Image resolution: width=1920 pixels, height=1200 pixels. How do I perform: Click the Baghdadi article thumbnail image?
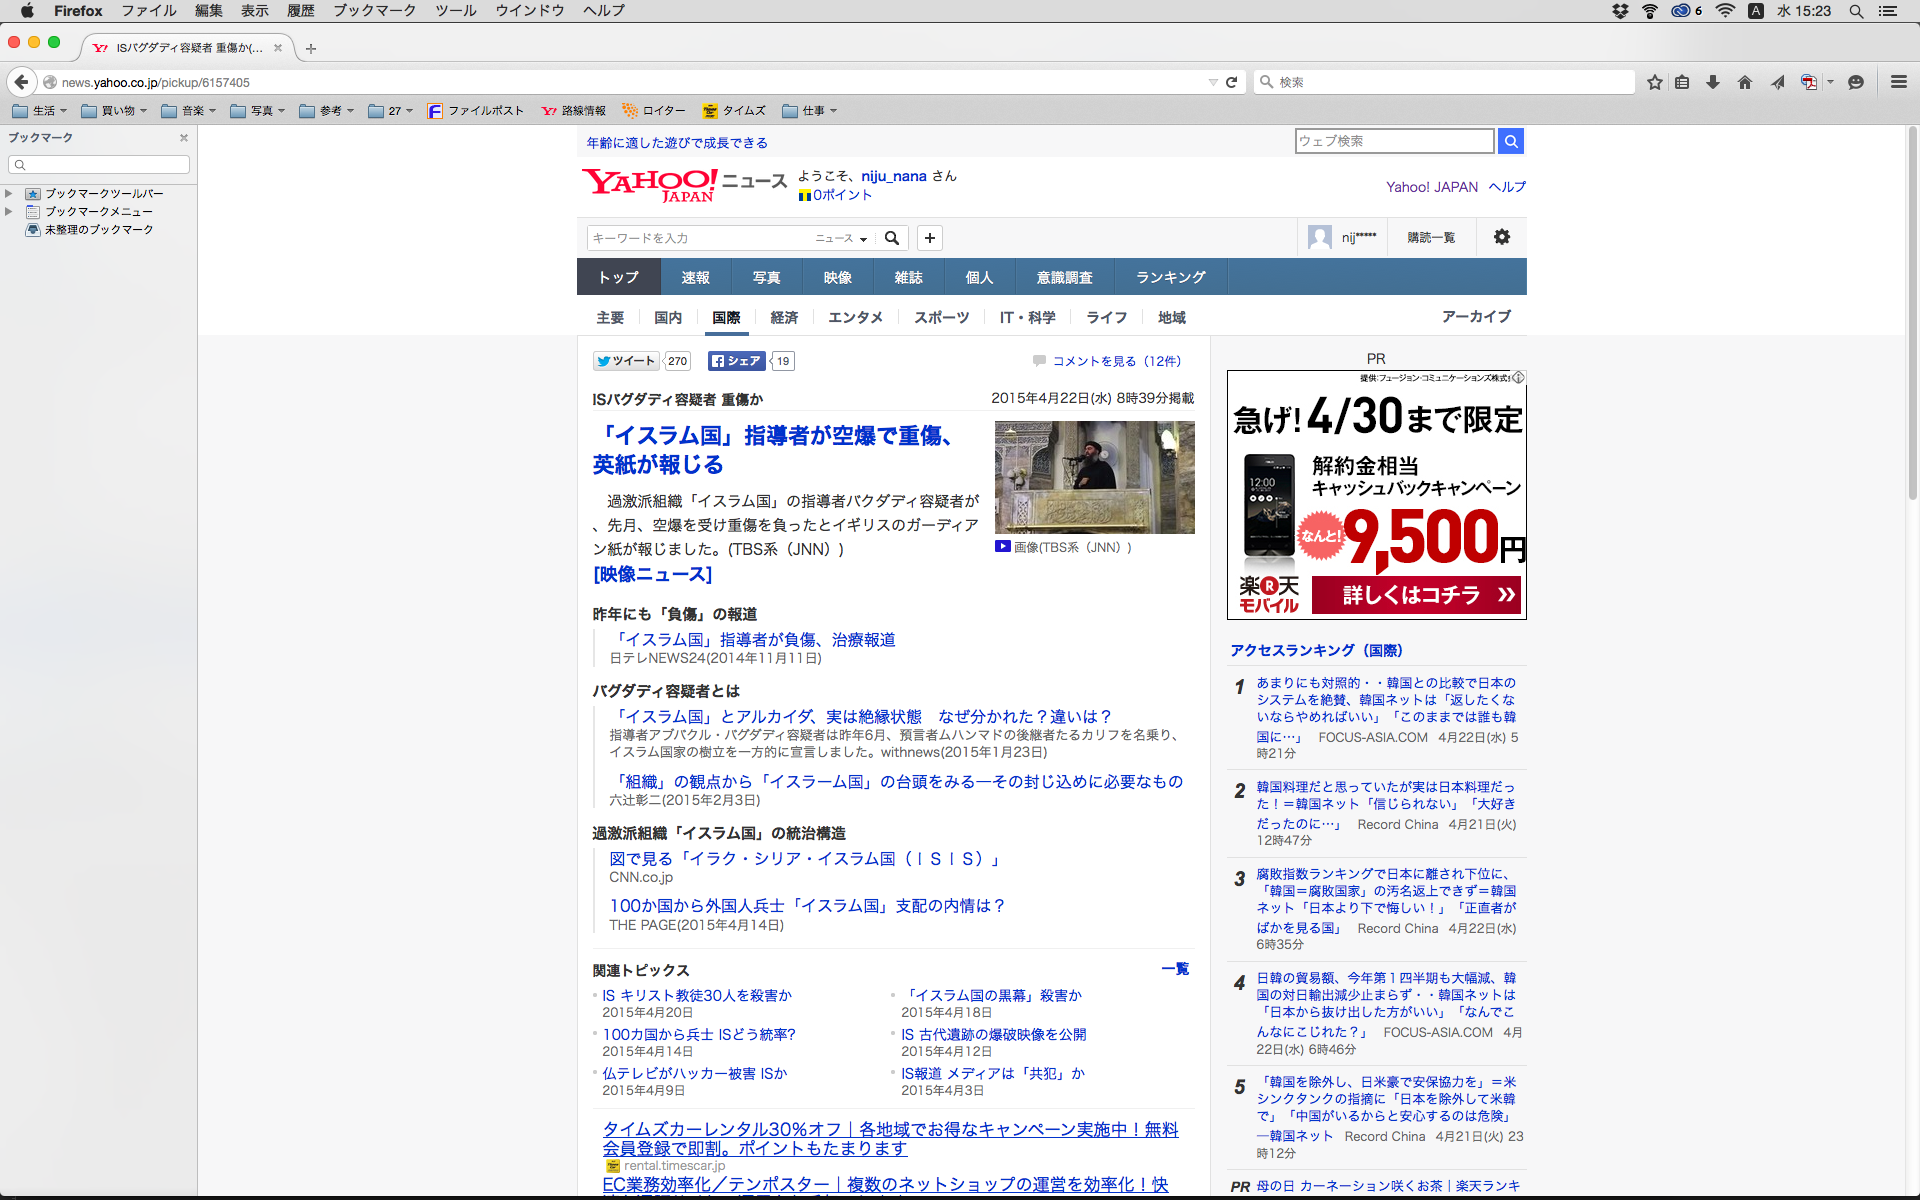coord(1094,477)
